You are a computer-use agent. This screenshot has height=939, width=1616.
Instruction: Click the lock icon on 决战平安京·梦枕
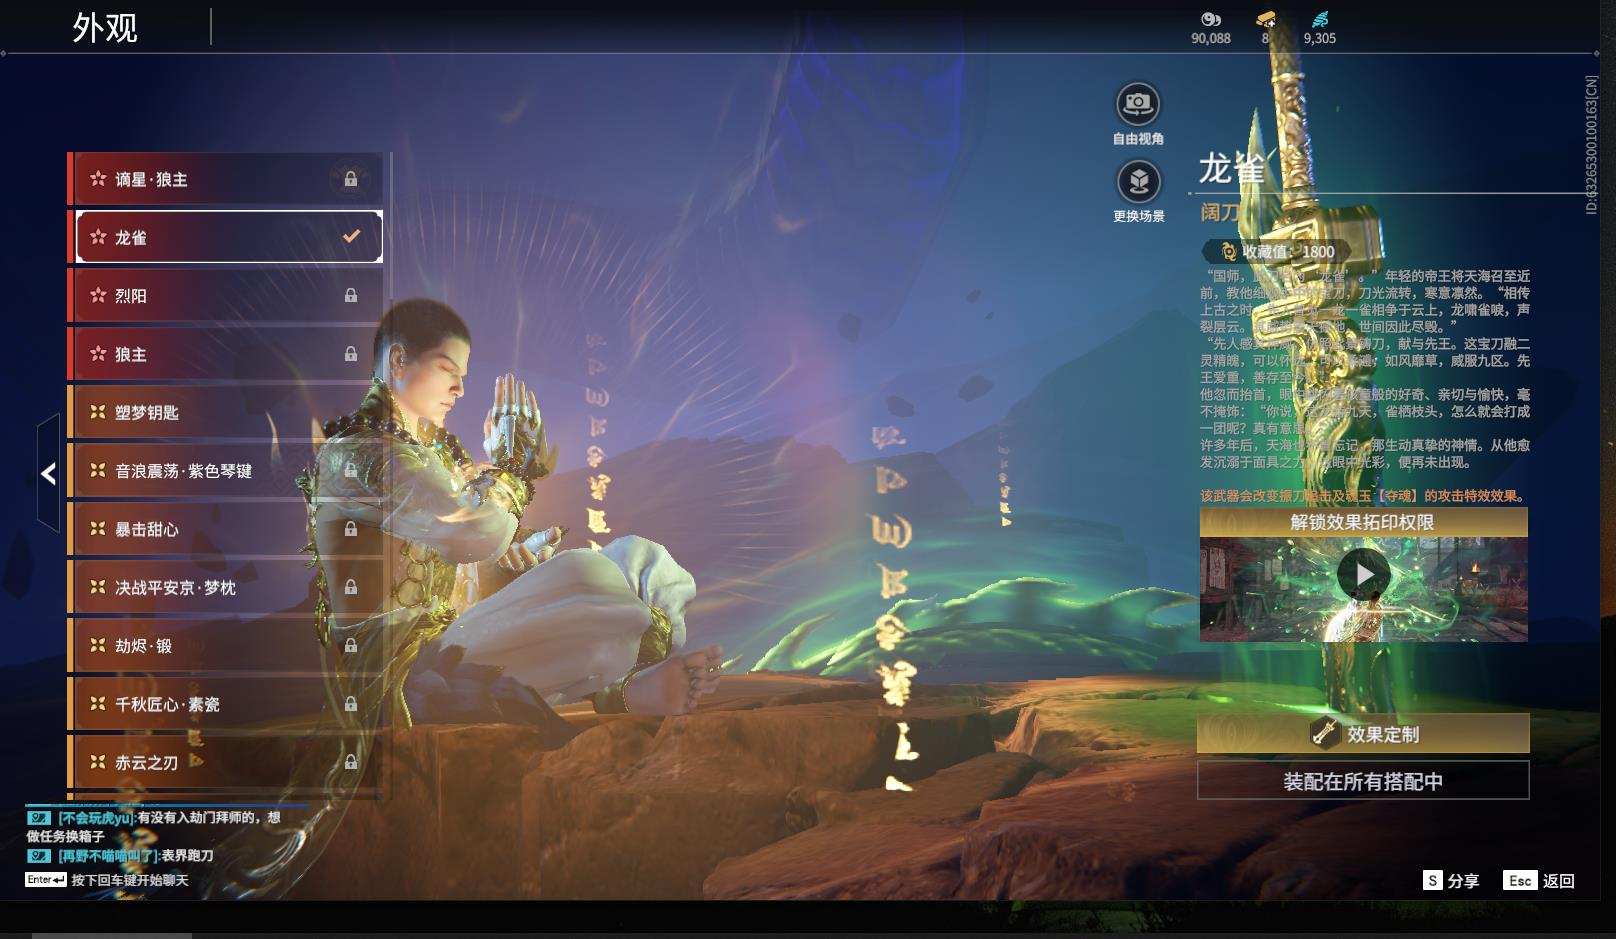[351, 587]
